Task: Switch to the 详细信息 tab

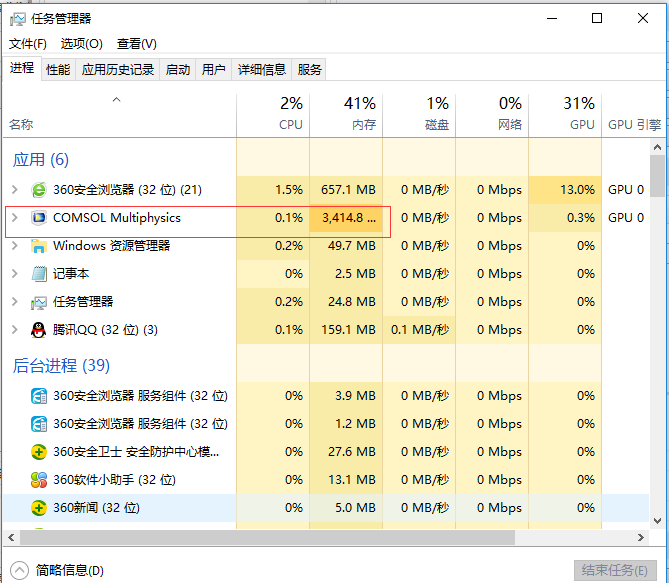Action: (262, 69)
